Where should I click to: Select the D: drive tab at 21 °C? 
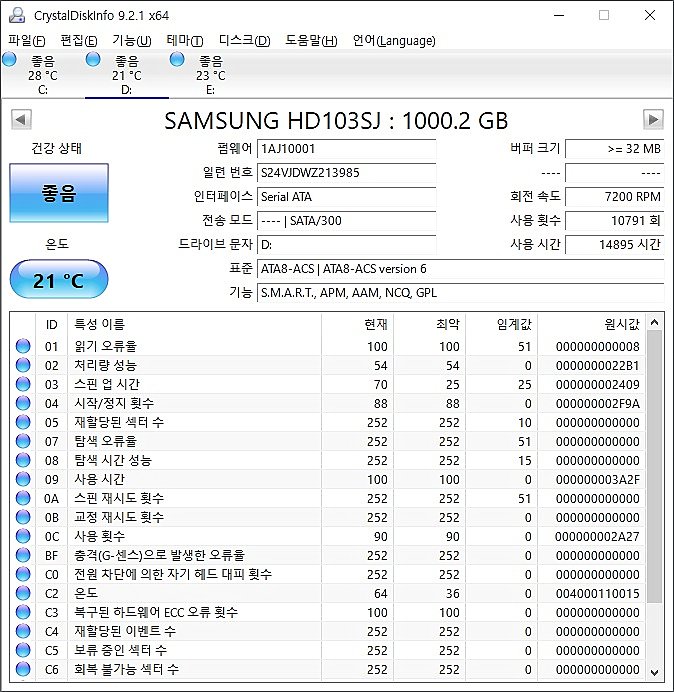127,75
